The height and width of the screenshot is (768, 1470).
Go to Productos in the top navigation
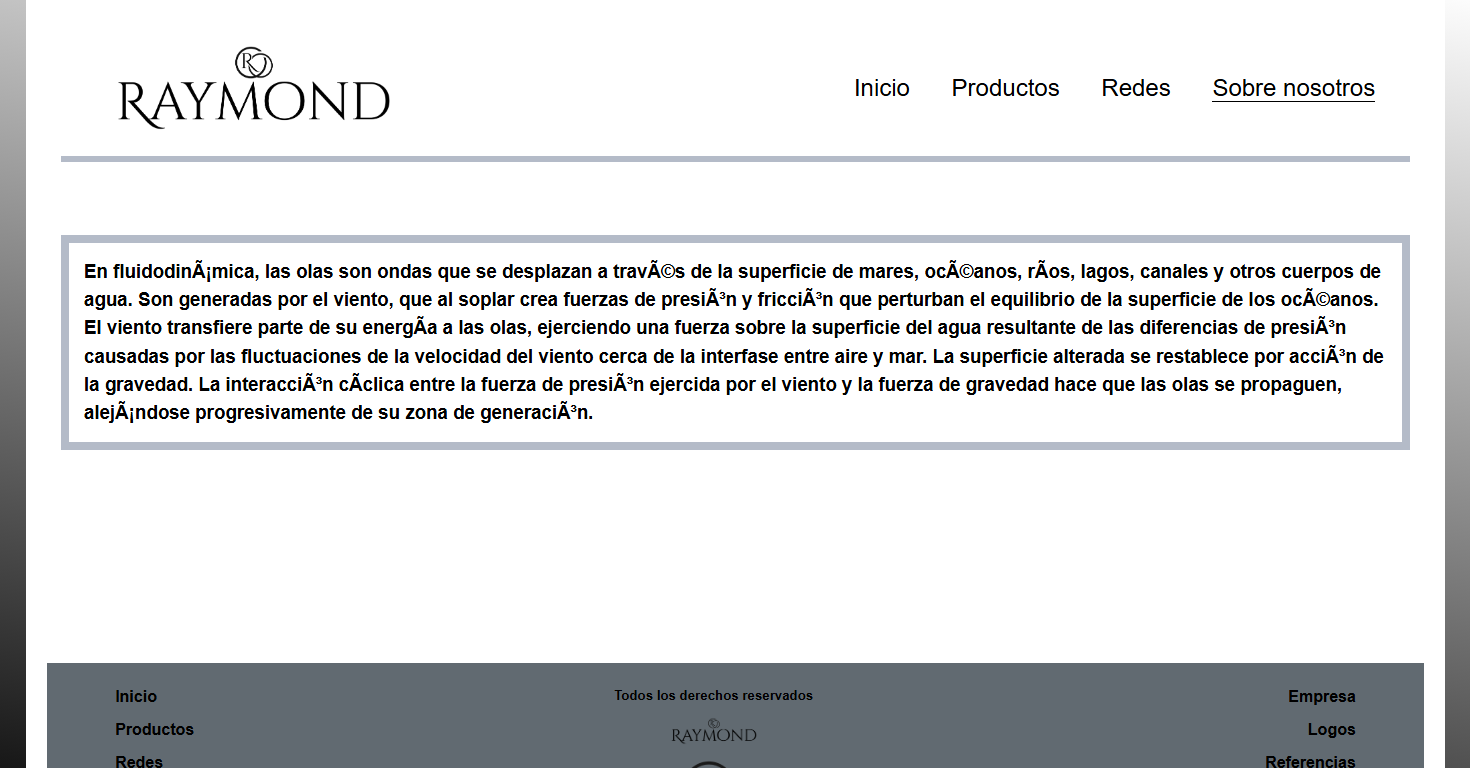pos(1005,88)
